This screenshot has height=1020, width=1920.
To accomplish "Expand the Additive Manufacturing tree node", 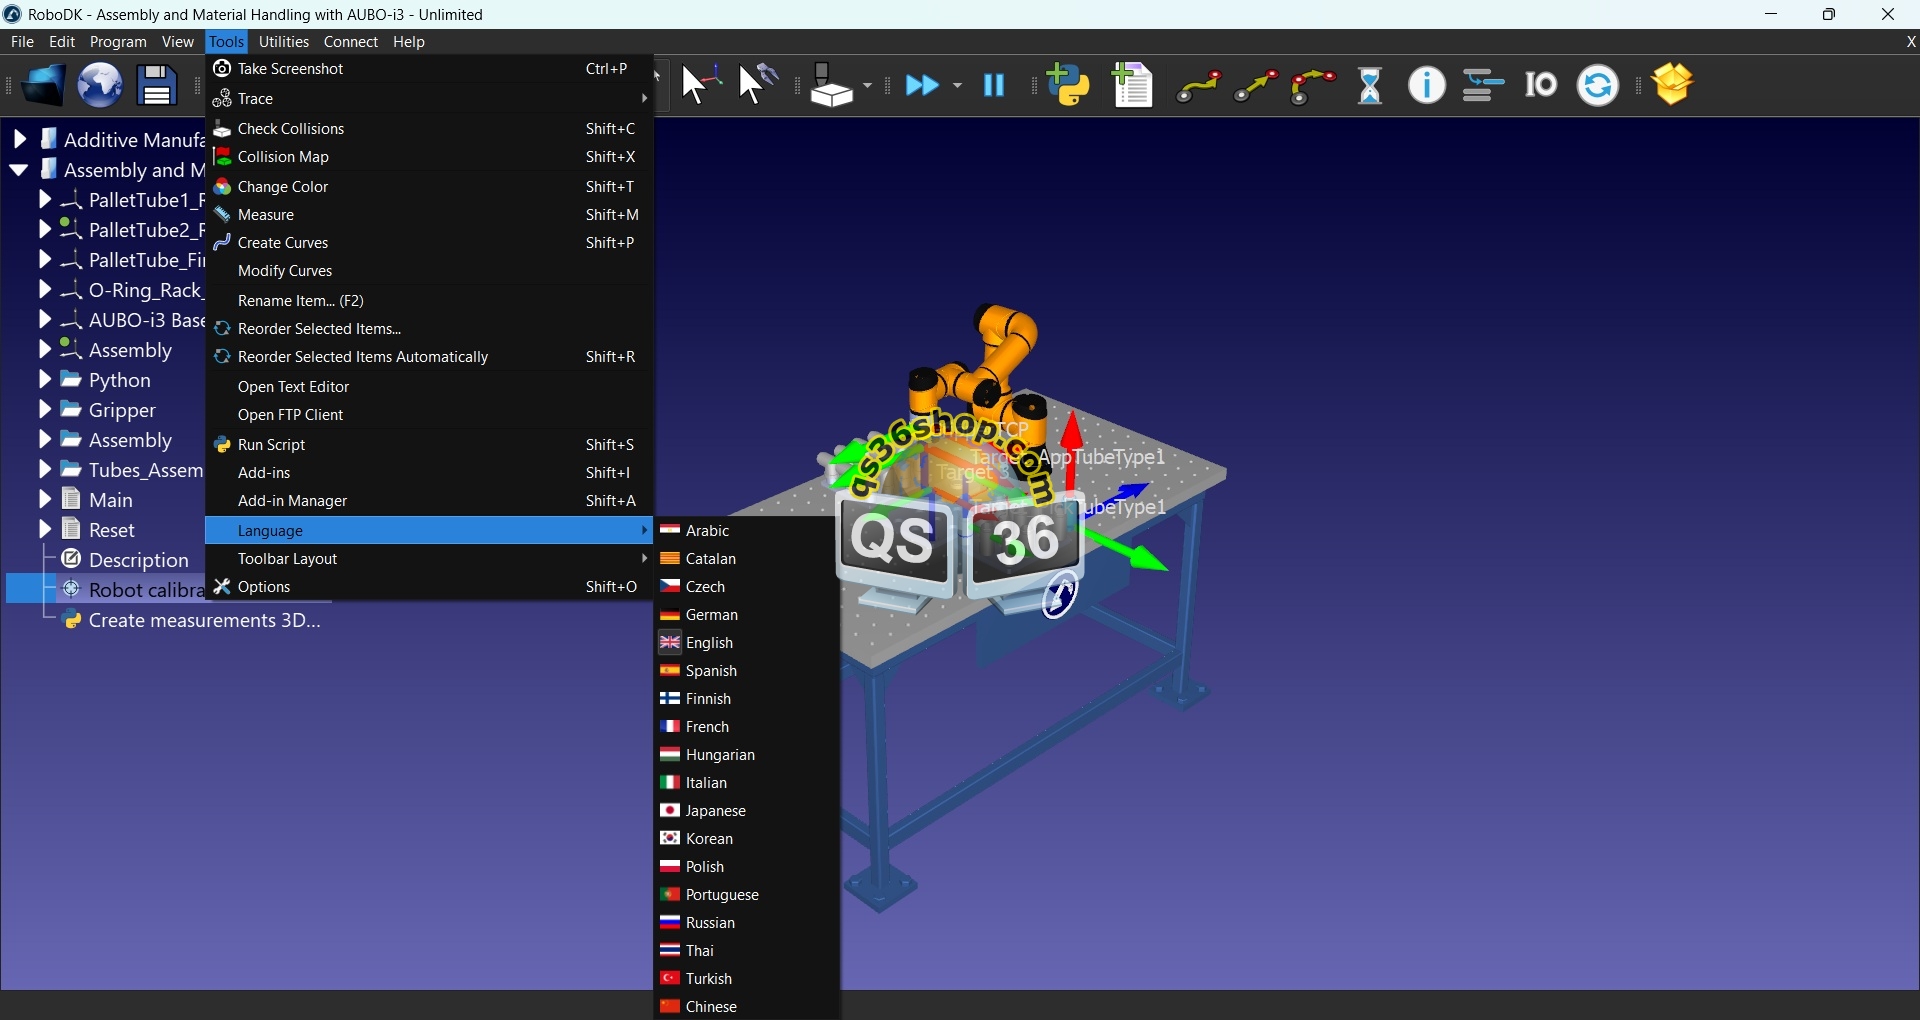I will [18, 140].
